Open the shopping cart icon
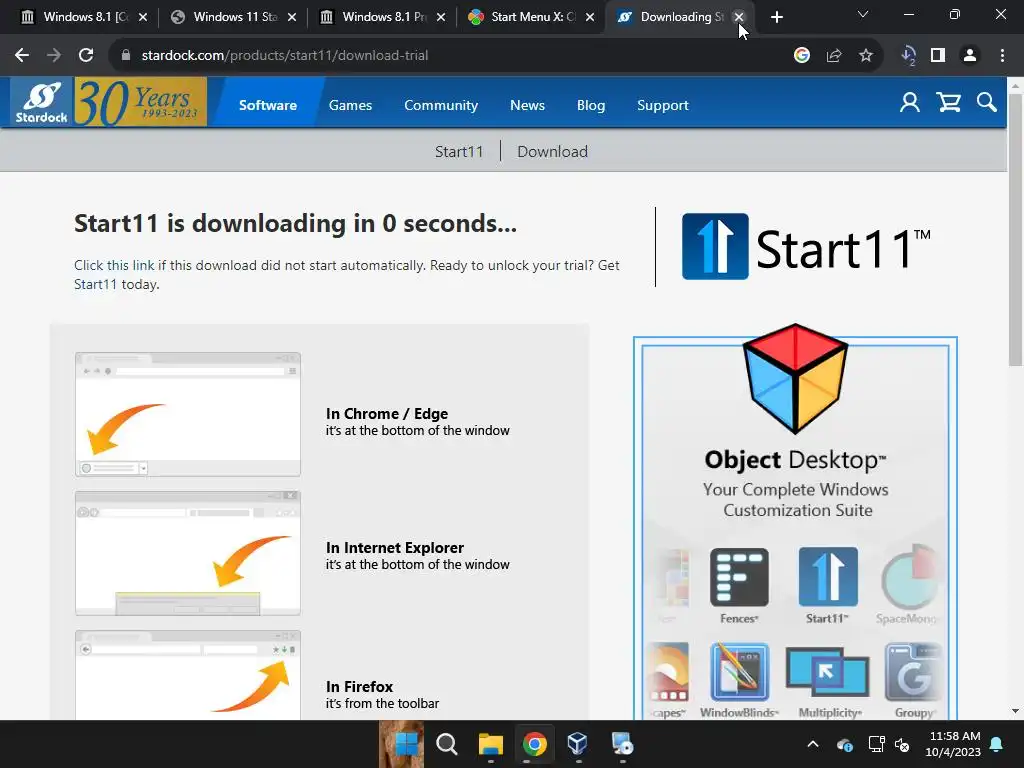 [x=948, y=103]
